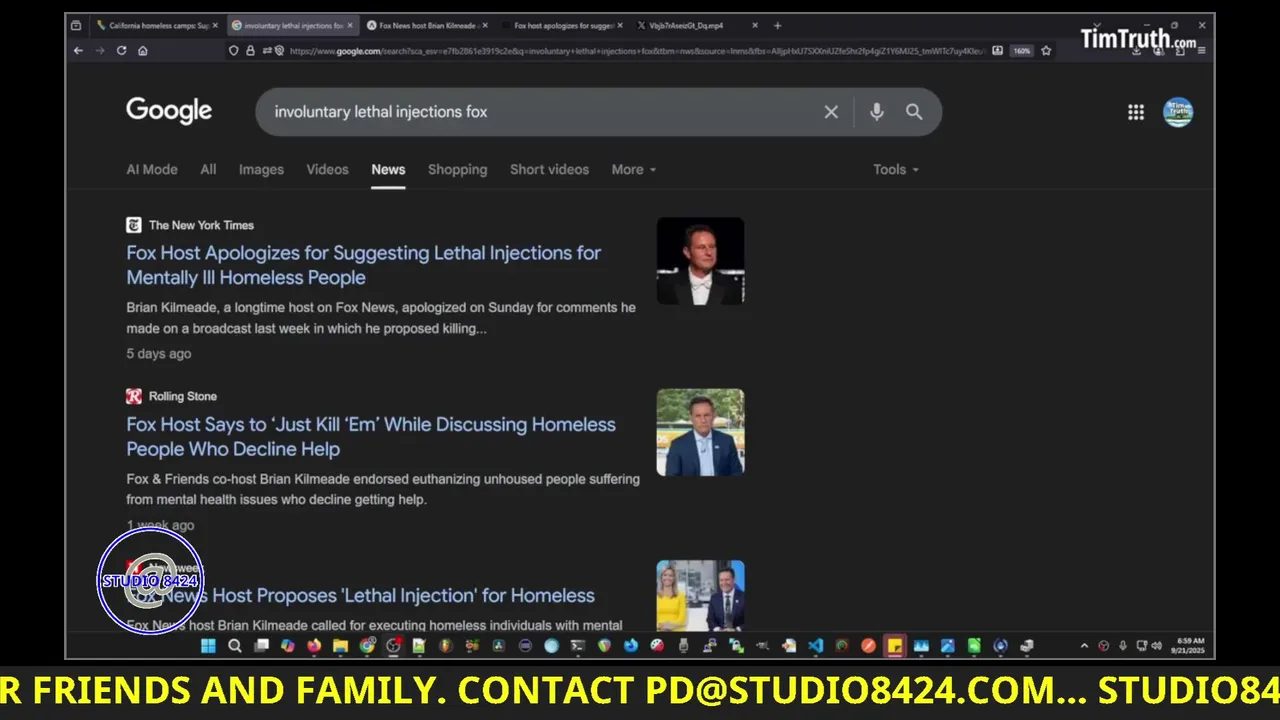Submit search with the magnifying glass icon
Viewport: 1280px width, 720px height.
[914, 112]
